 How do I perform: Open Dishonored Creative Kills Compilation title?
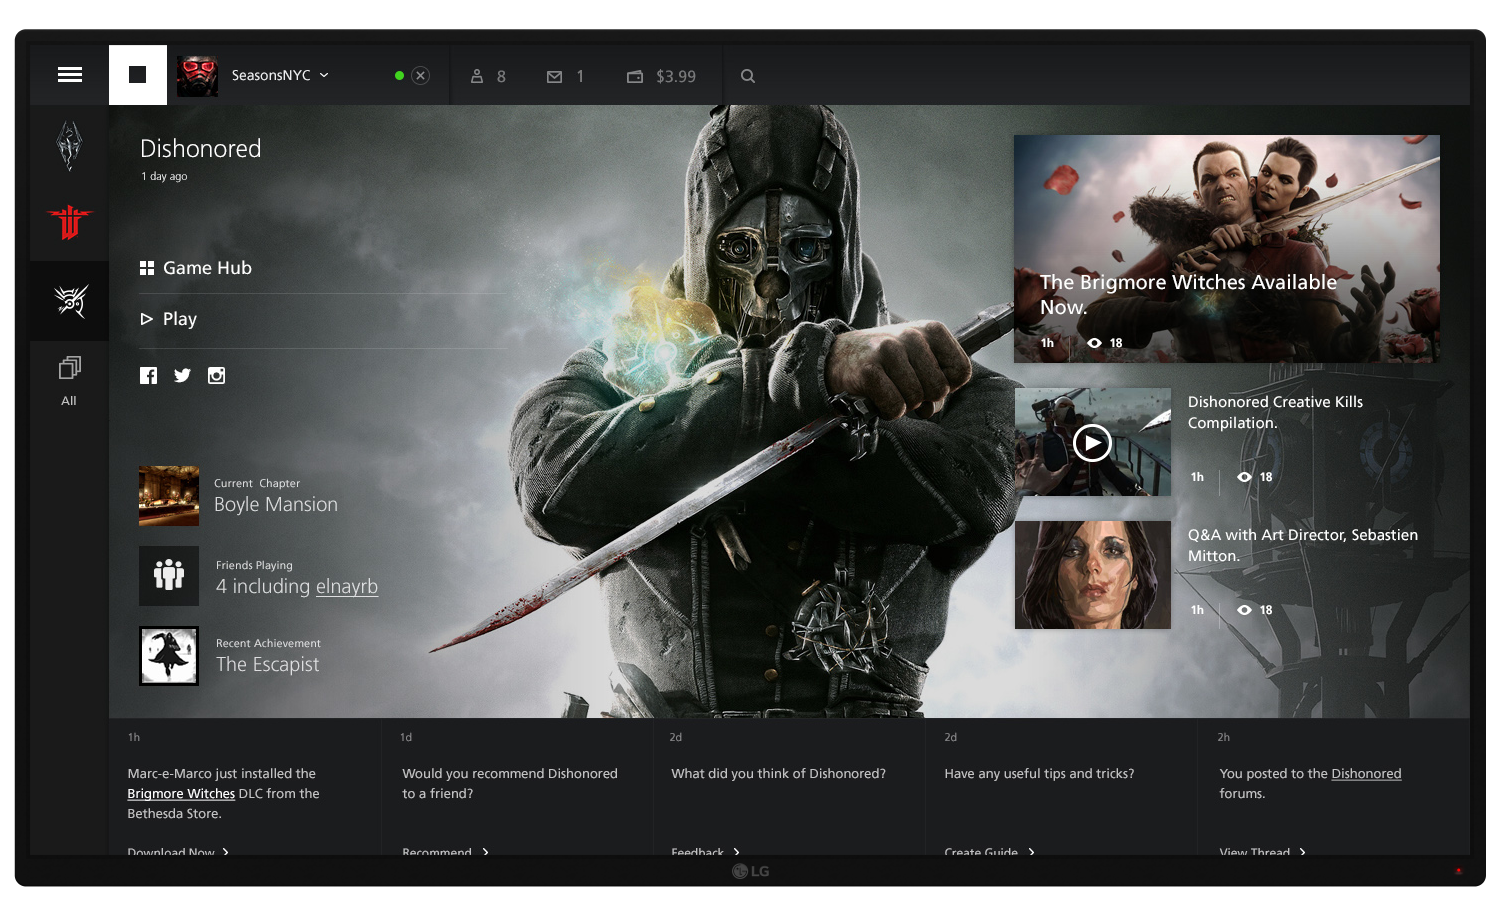click(x=1275, y=412)
